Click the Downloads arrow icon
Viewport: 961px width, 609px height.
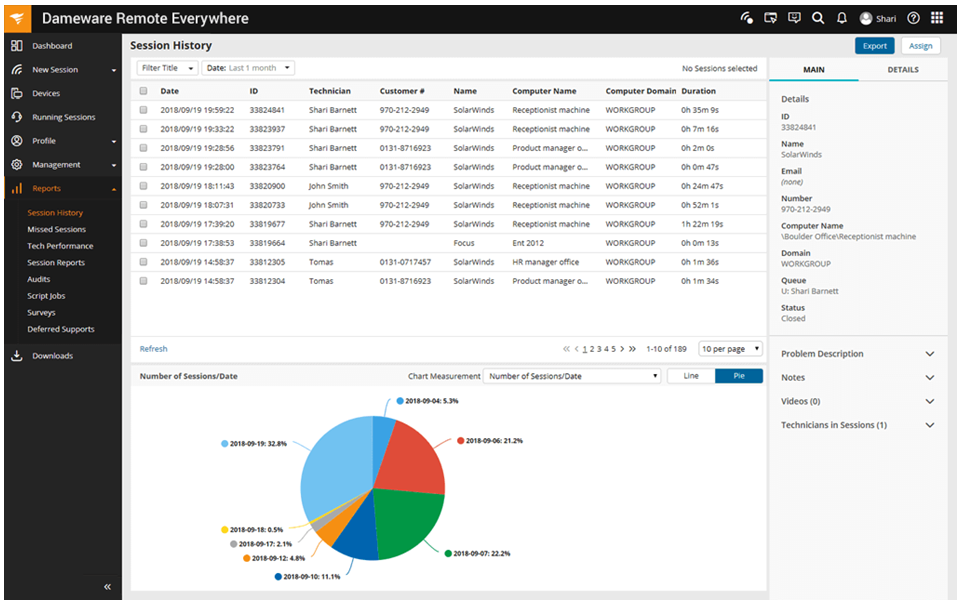click(x=17, y=356)
